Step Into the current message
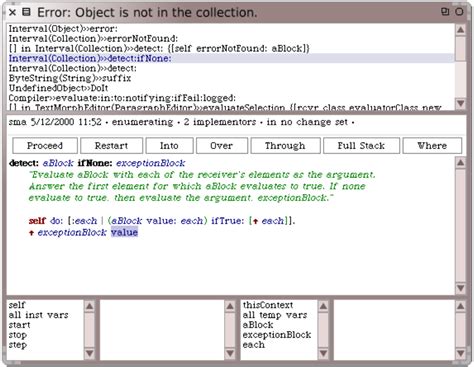Screen dimensions: 474x367 click(169, 146)
